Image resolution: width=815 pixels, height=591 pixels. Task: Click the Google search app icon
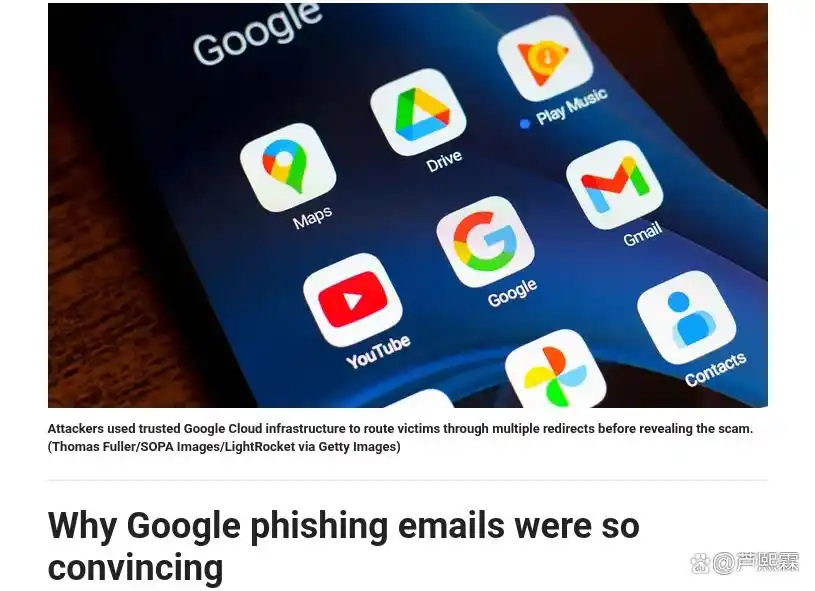click(485, 242)
